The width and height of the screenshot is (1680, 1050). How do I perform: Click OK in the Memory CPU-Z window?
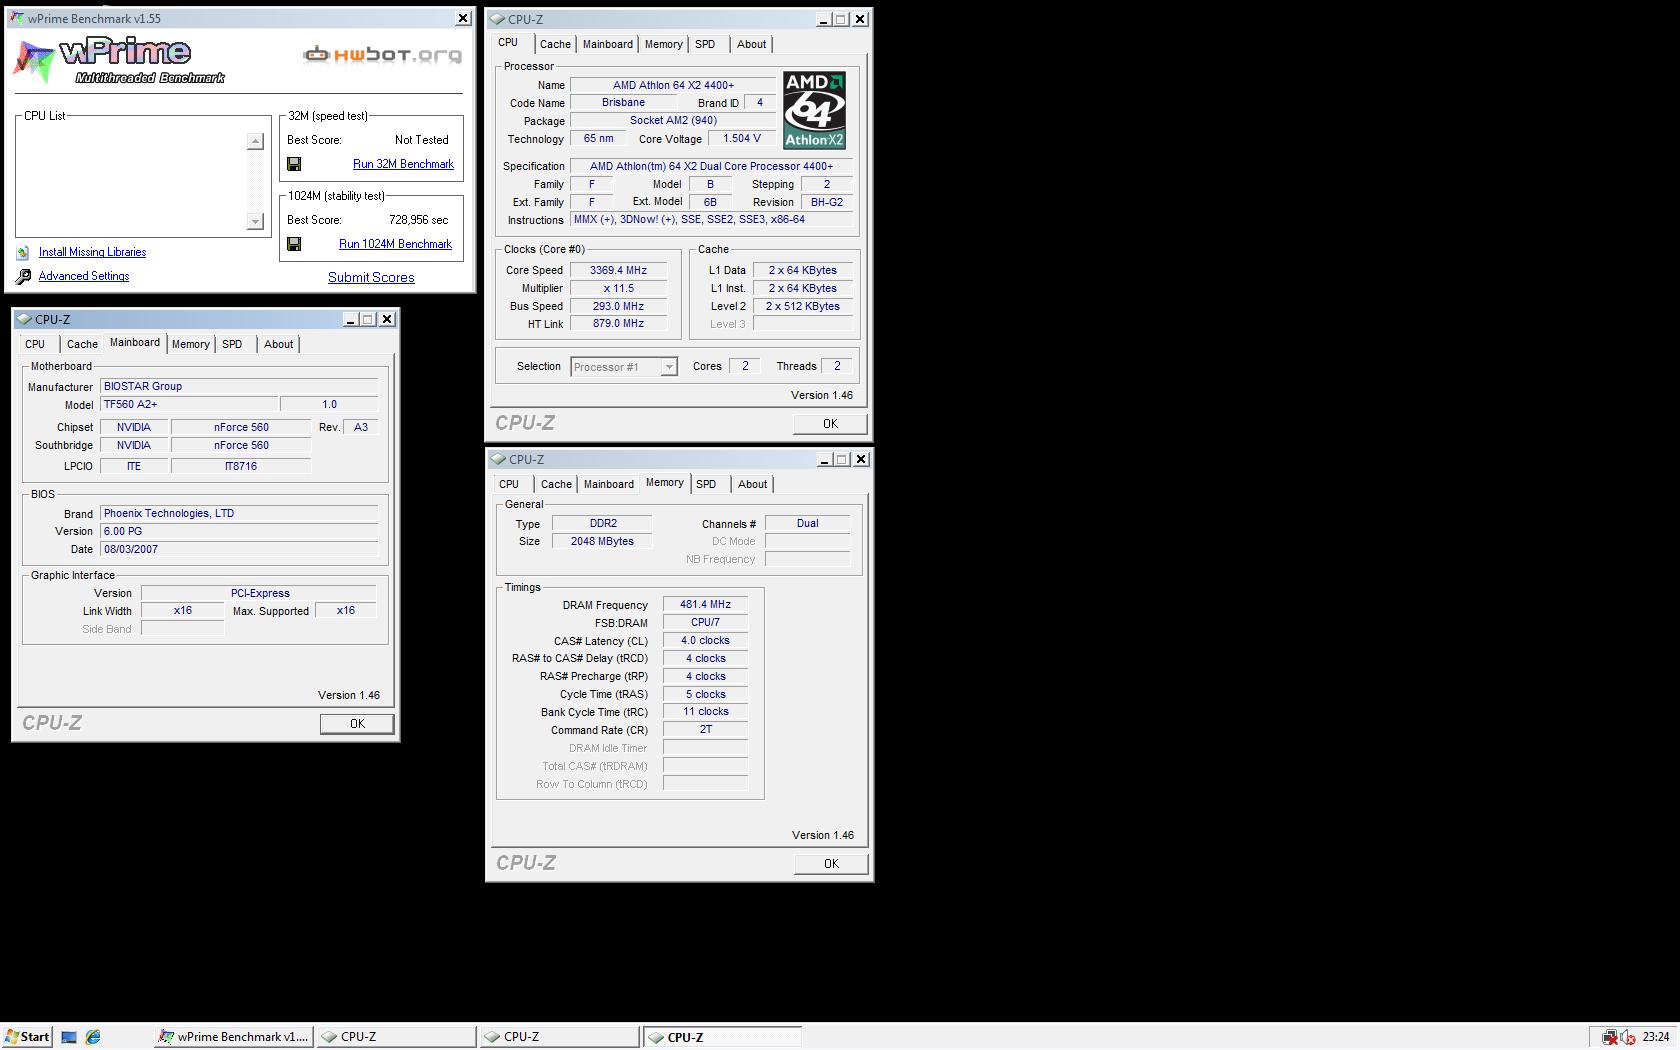(x=831, y=864)
